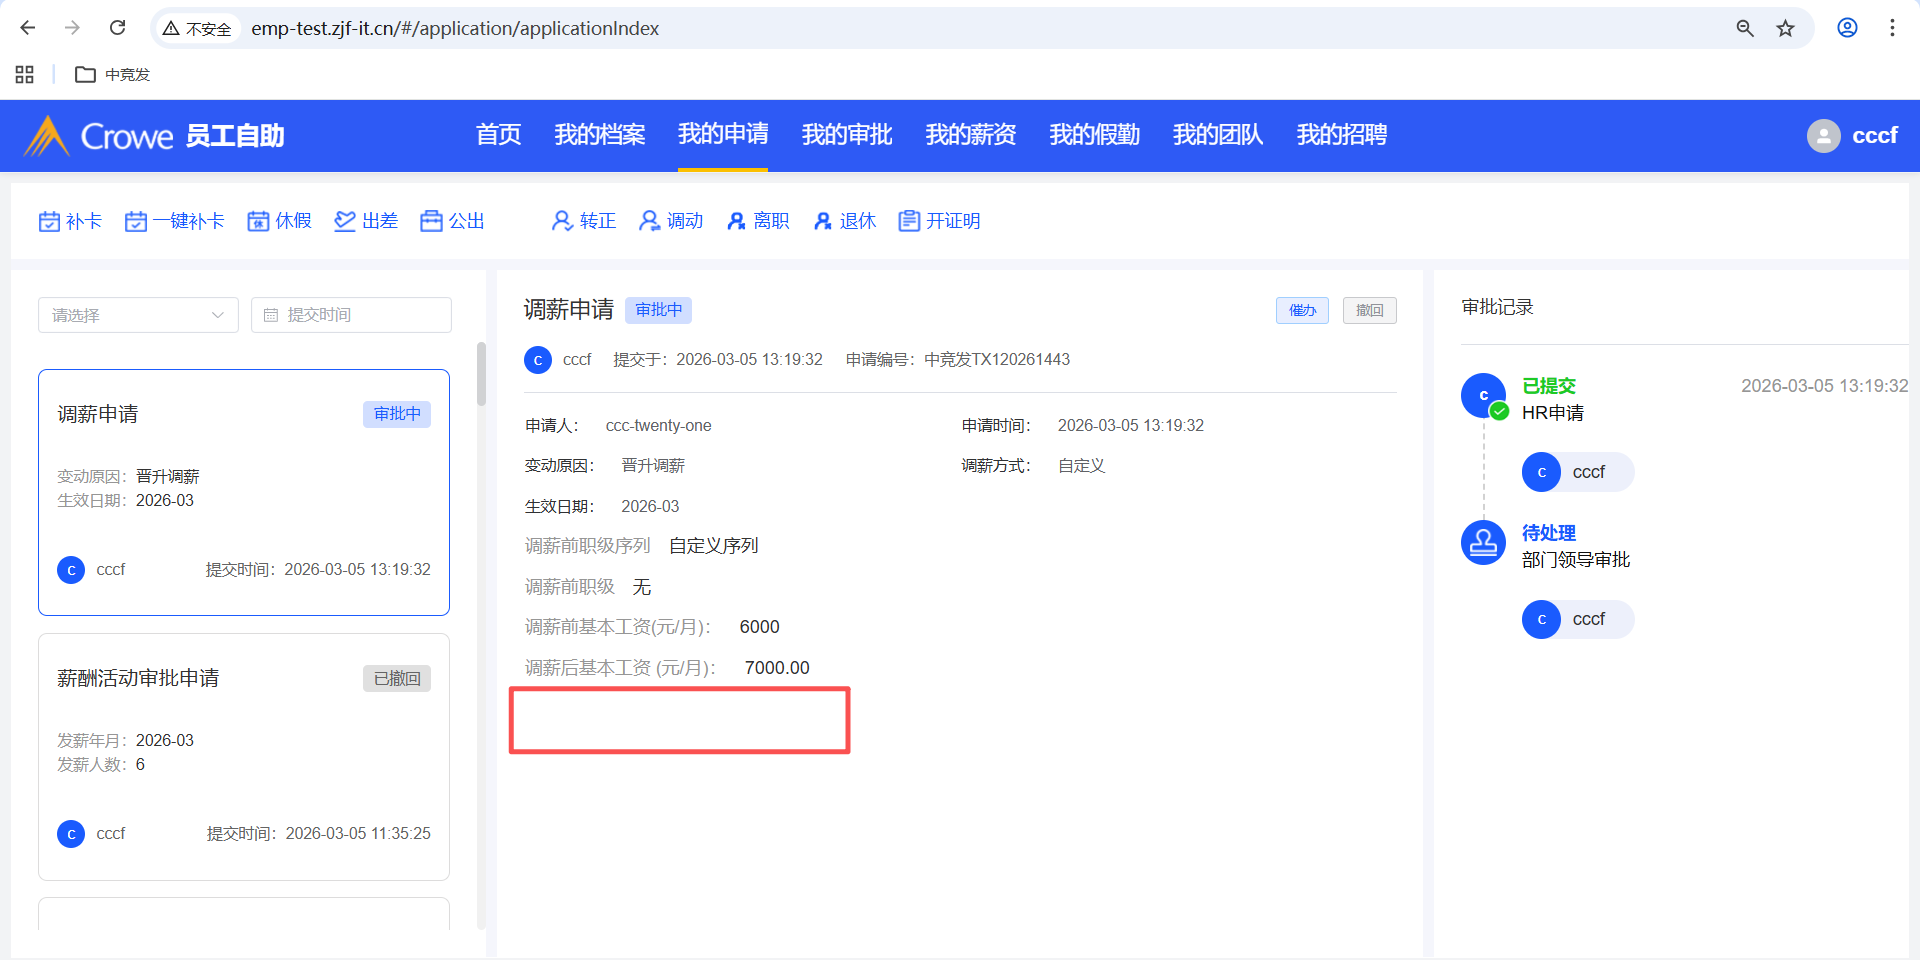Expand the 请选择 filter dropdown
This screenshot has width=1920, height=960.
coord(138,315)
